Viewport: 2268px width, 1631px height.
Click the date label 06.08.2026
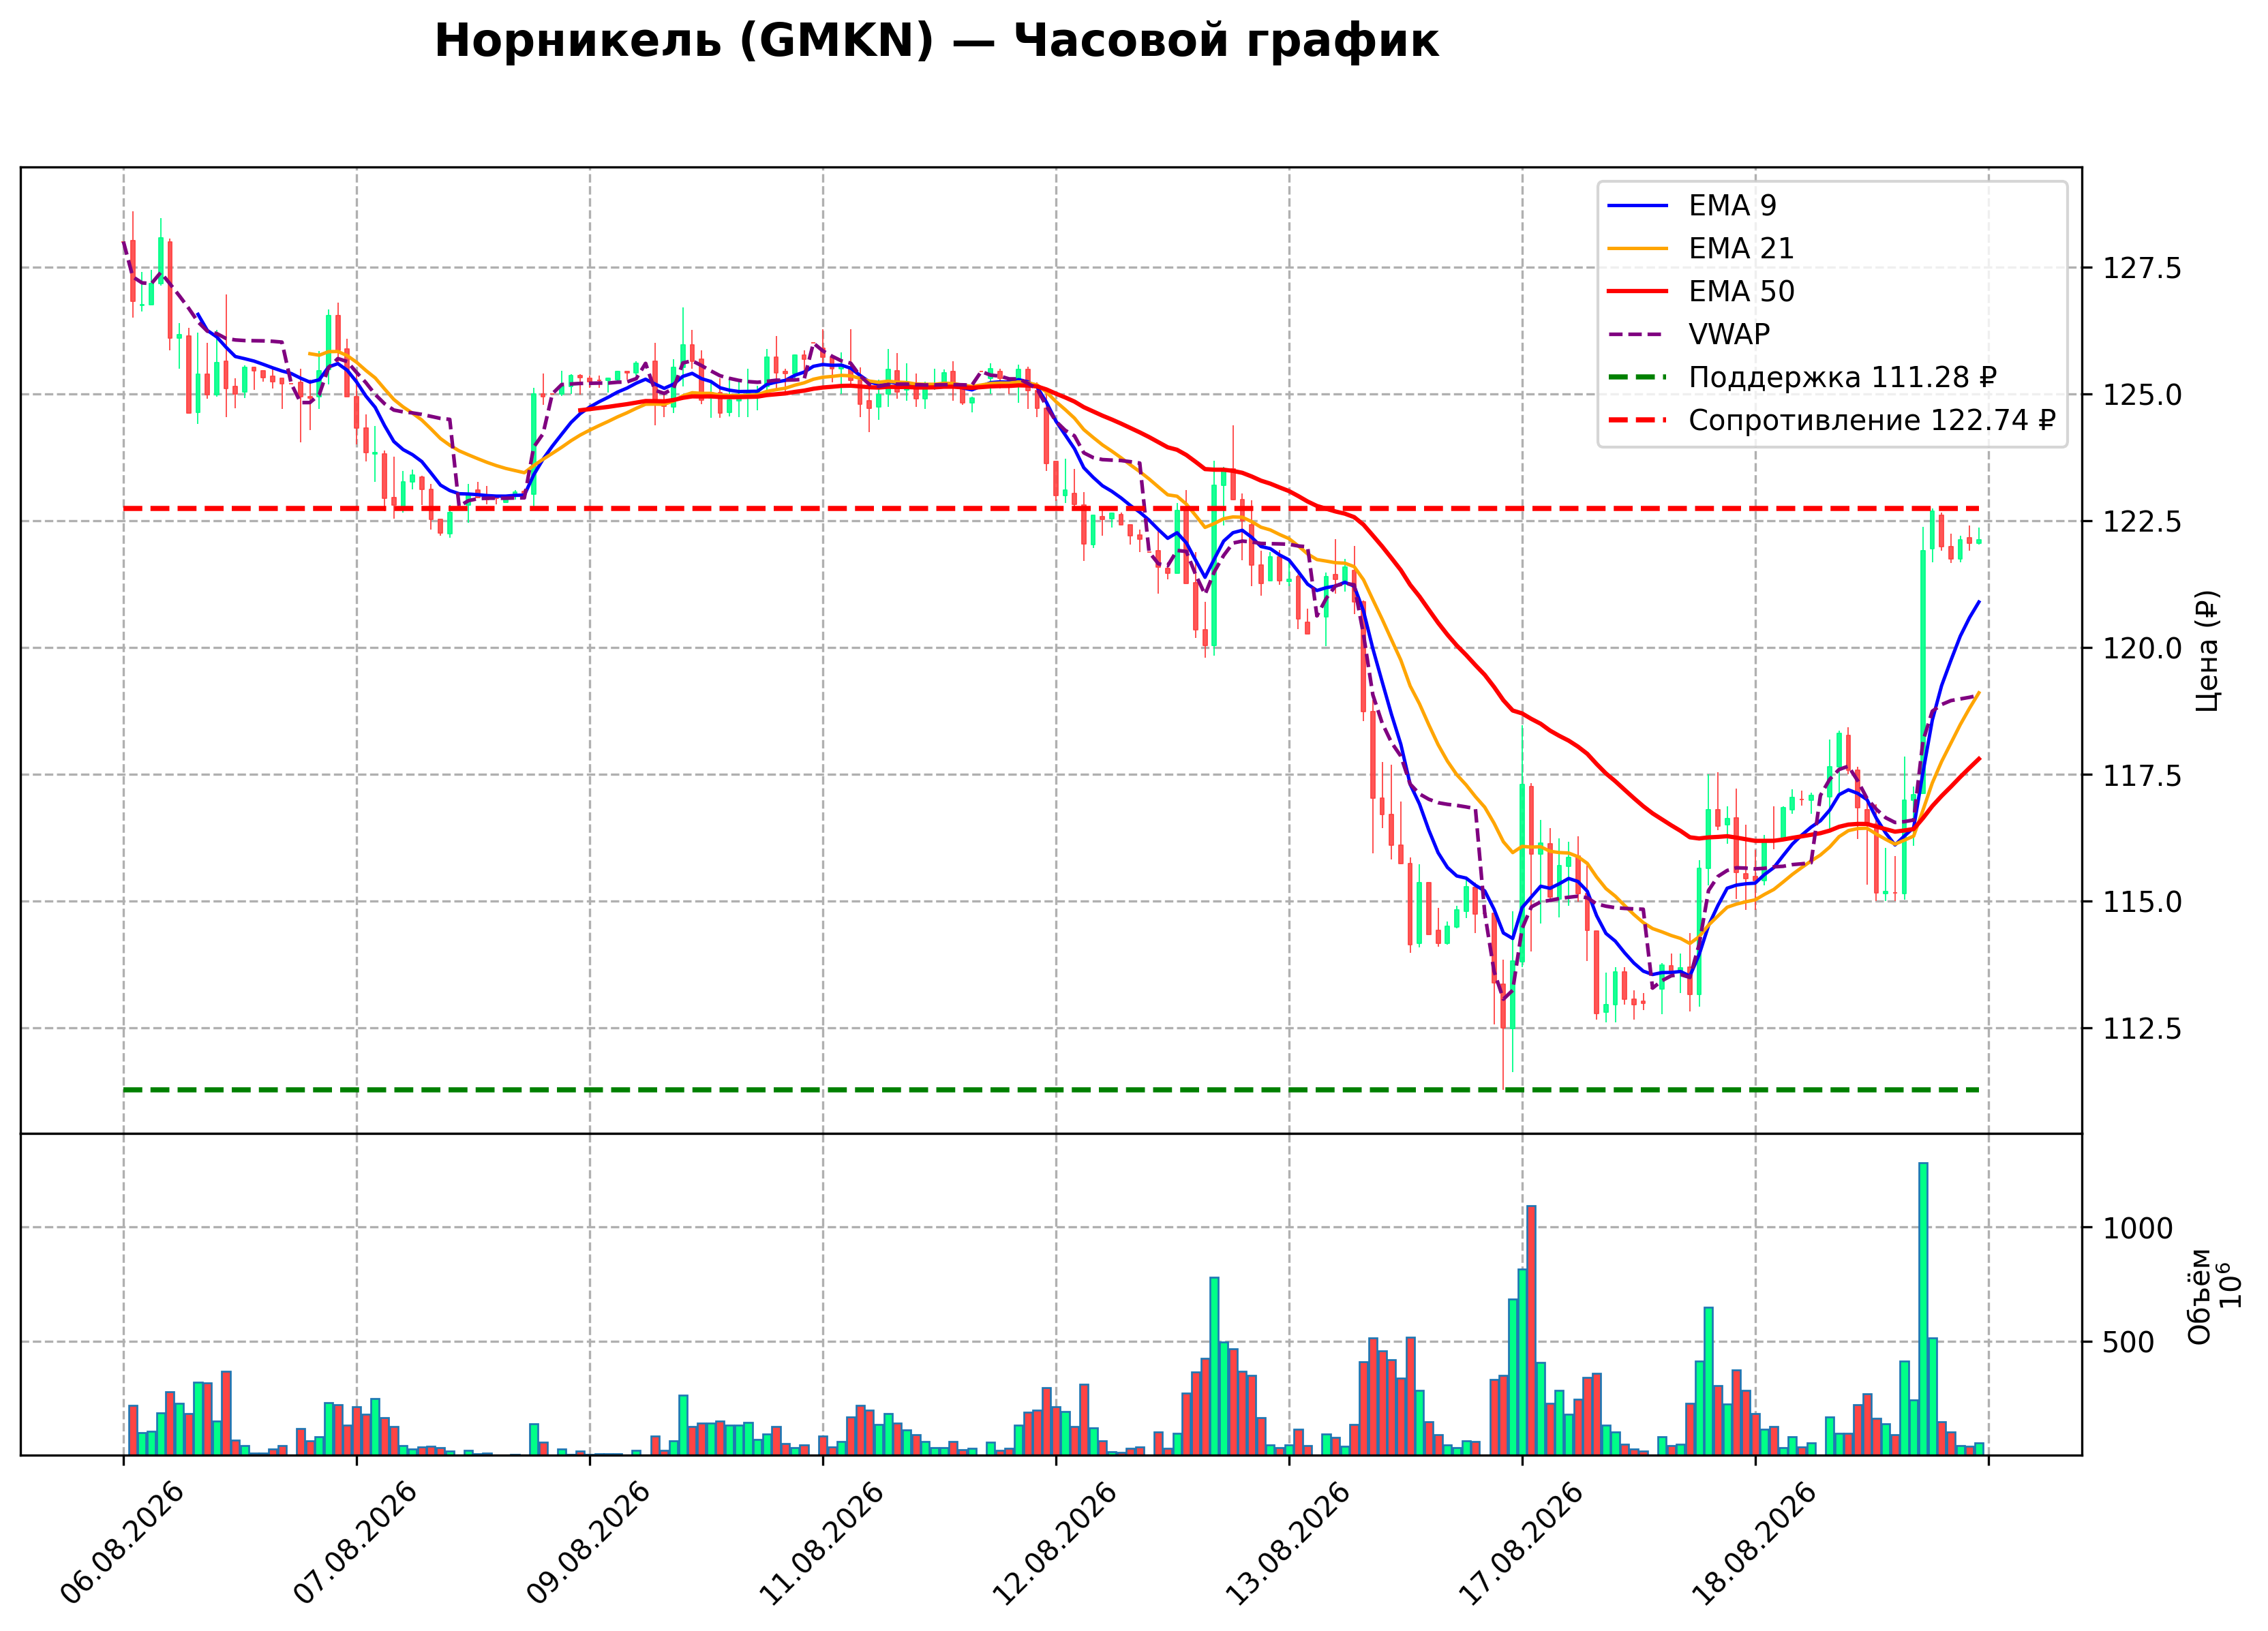click(x=123, y=1543)
